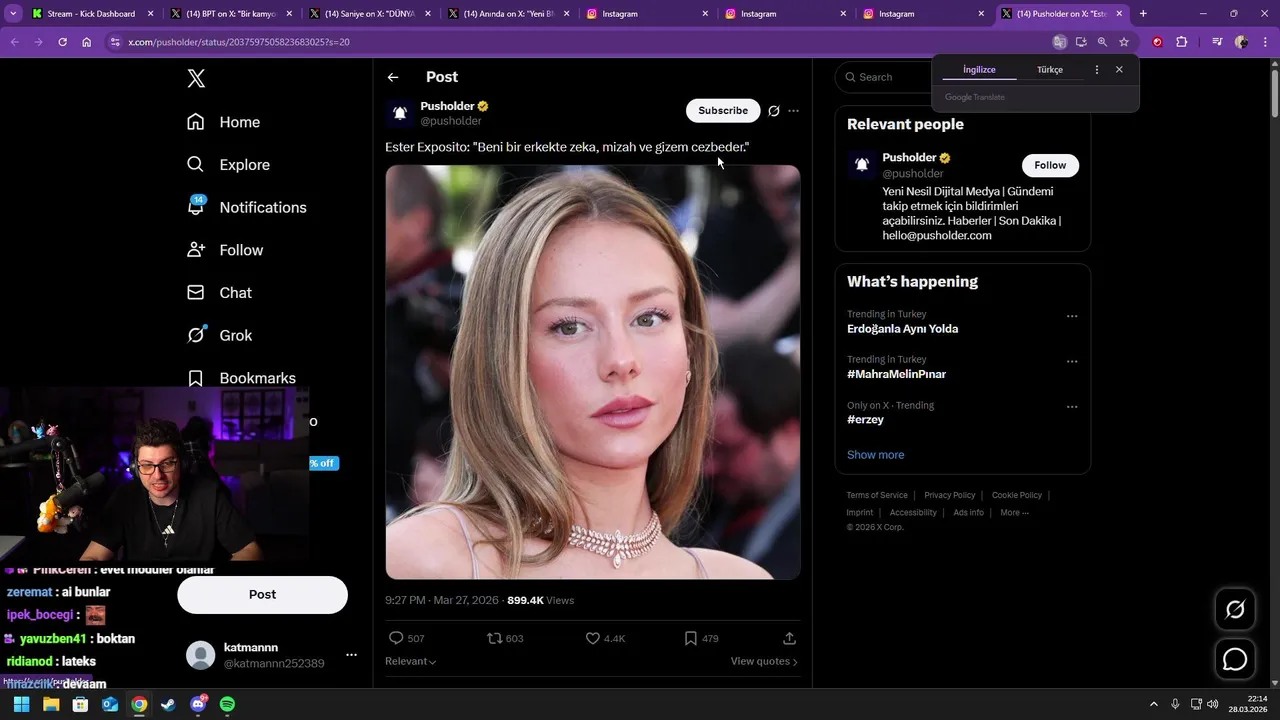Open the #MahraMelinPınar trend
The height and width of the screenshot is (720, 1280).
(896, 374)
